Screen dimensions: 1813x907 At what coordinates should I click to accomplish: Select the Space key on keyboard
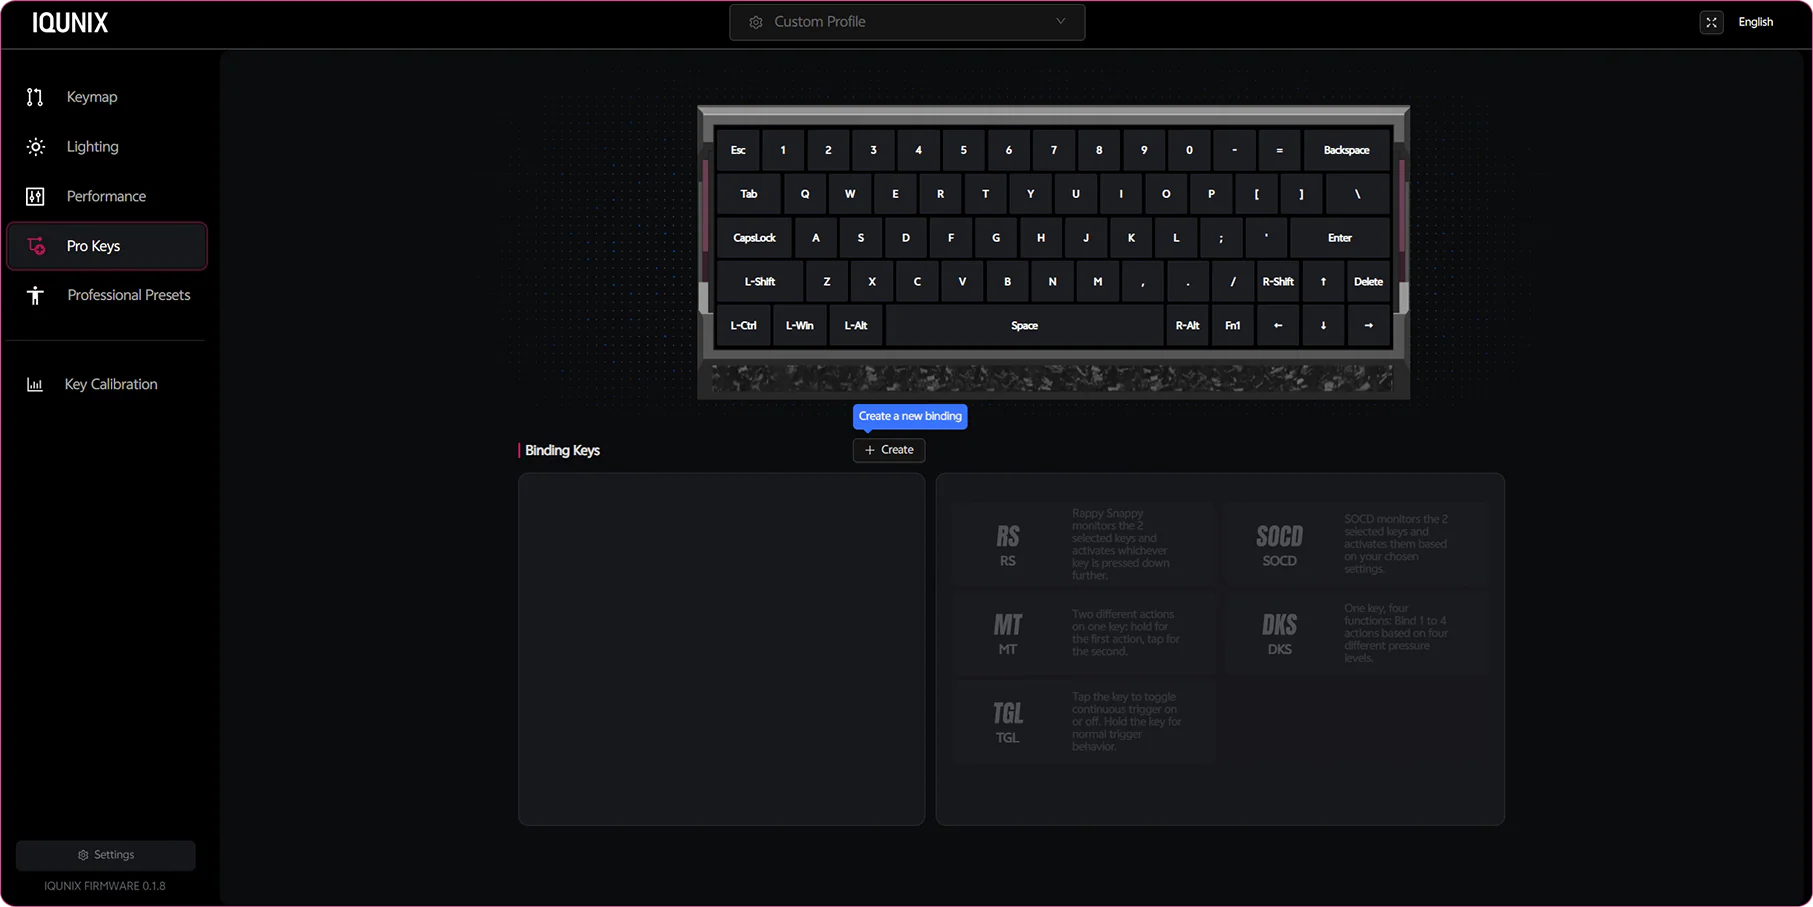tap(1024, 326)
